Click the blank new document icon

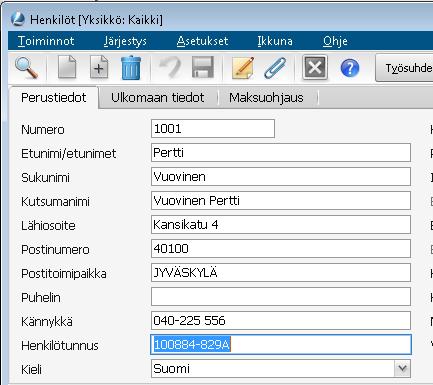pyautogui.click(x=67, y=67)
